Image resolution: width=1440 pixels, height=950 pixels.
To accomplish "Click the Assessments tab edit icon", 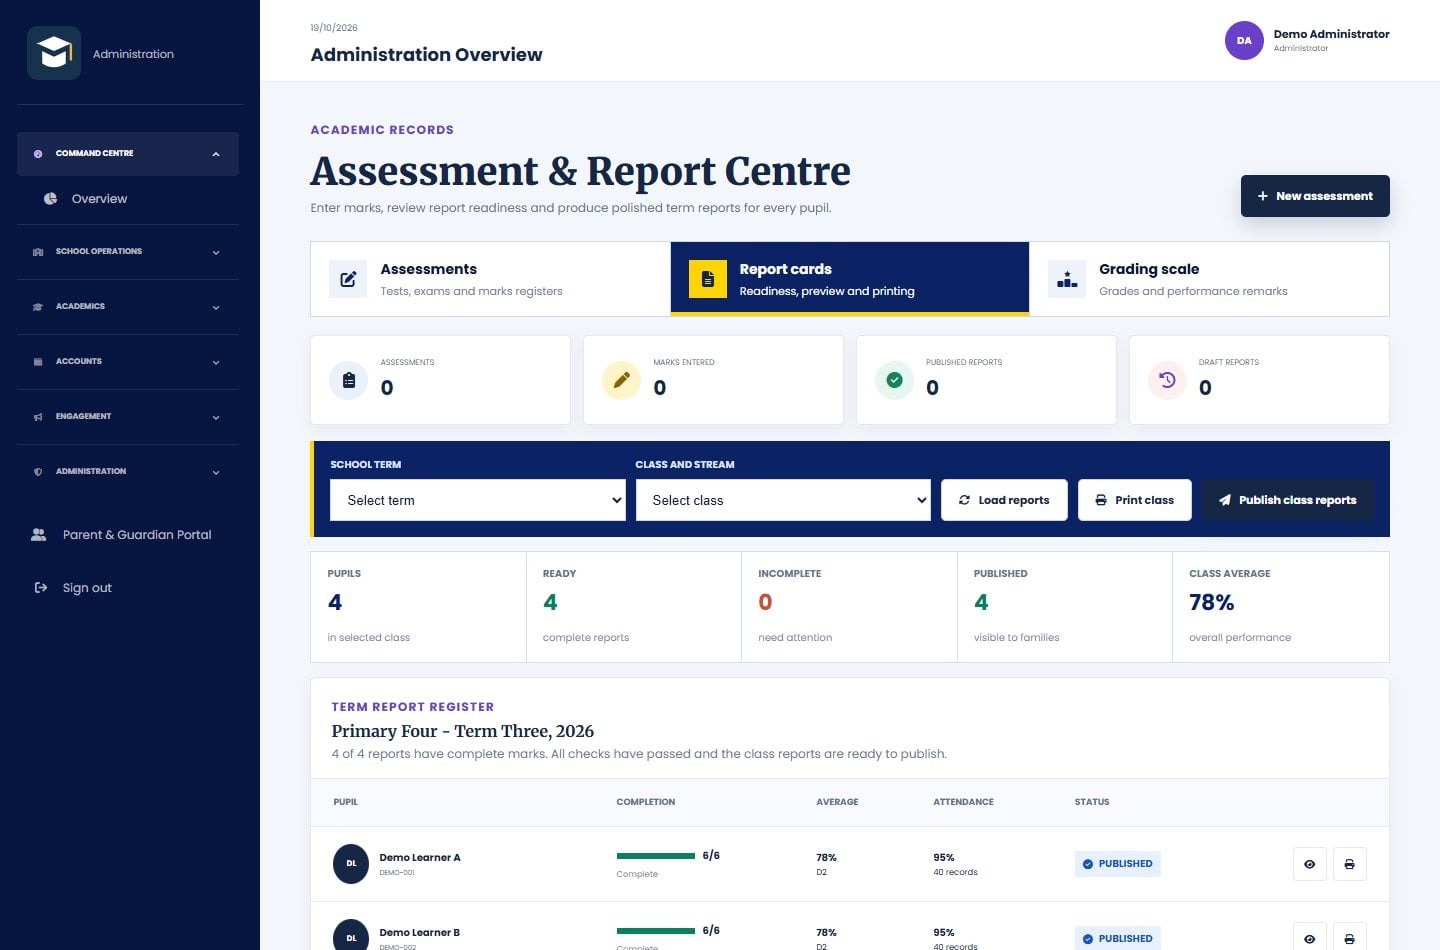I will point(348,279).
